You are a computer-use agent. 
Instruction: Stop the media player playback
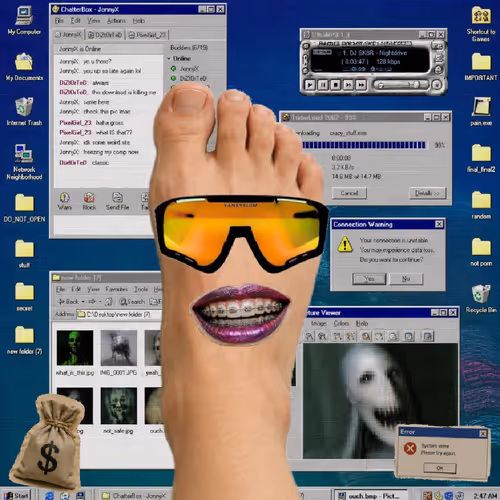point(336,85)
